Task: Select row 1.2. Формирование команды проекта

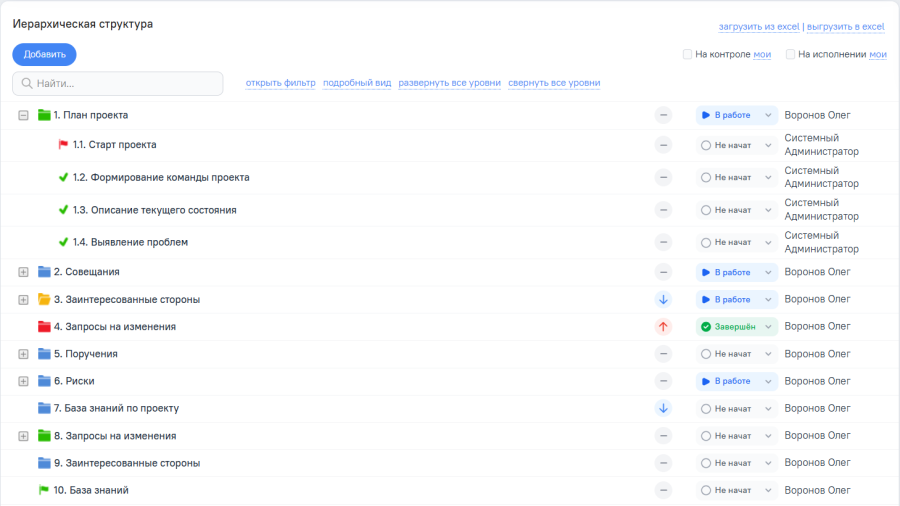Action: [450, 178]
